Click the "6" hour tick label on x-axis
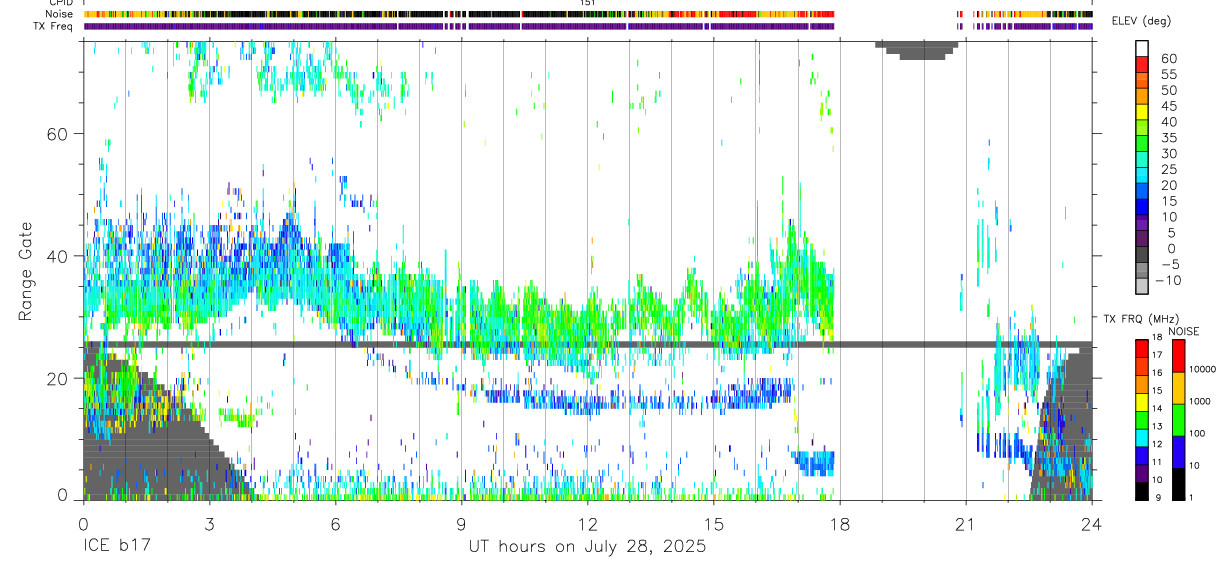 coord(335,523)
